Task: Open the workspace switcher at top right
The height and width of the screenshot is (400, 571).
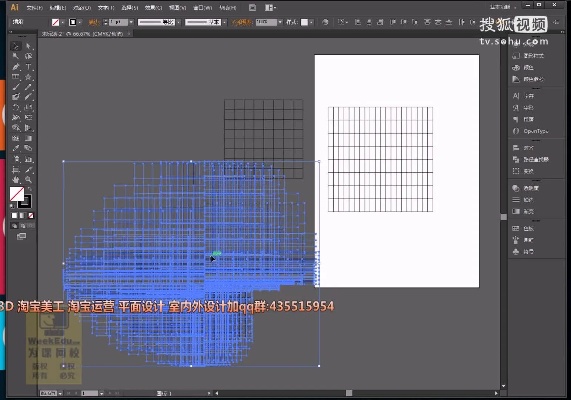Action: pos(503,7)
